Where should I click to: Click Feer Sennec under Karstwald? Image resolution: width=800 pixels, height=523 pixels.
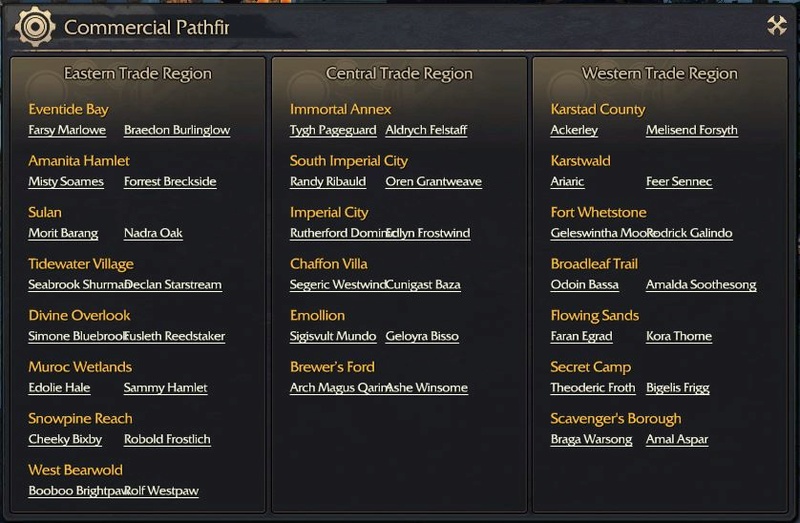coord(679,182)
